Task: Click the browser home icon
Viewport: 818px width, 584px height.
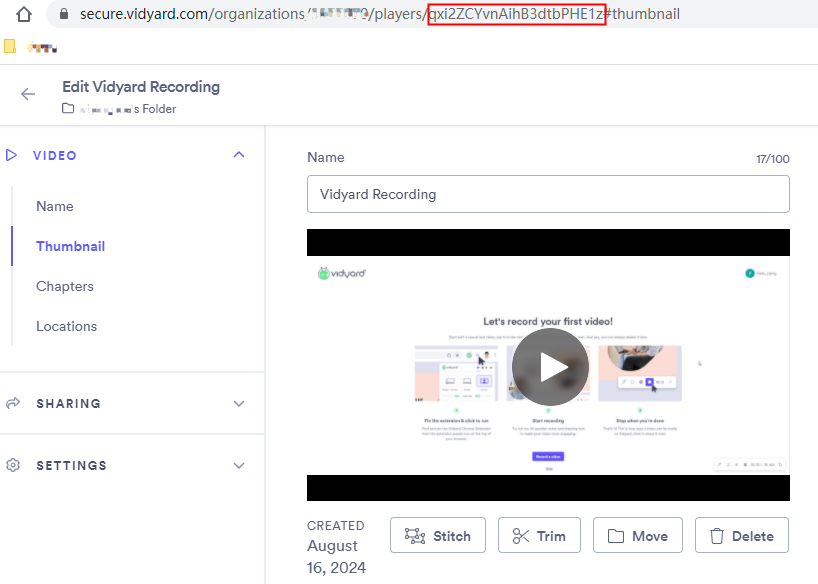Action: (x=24, y=15)
